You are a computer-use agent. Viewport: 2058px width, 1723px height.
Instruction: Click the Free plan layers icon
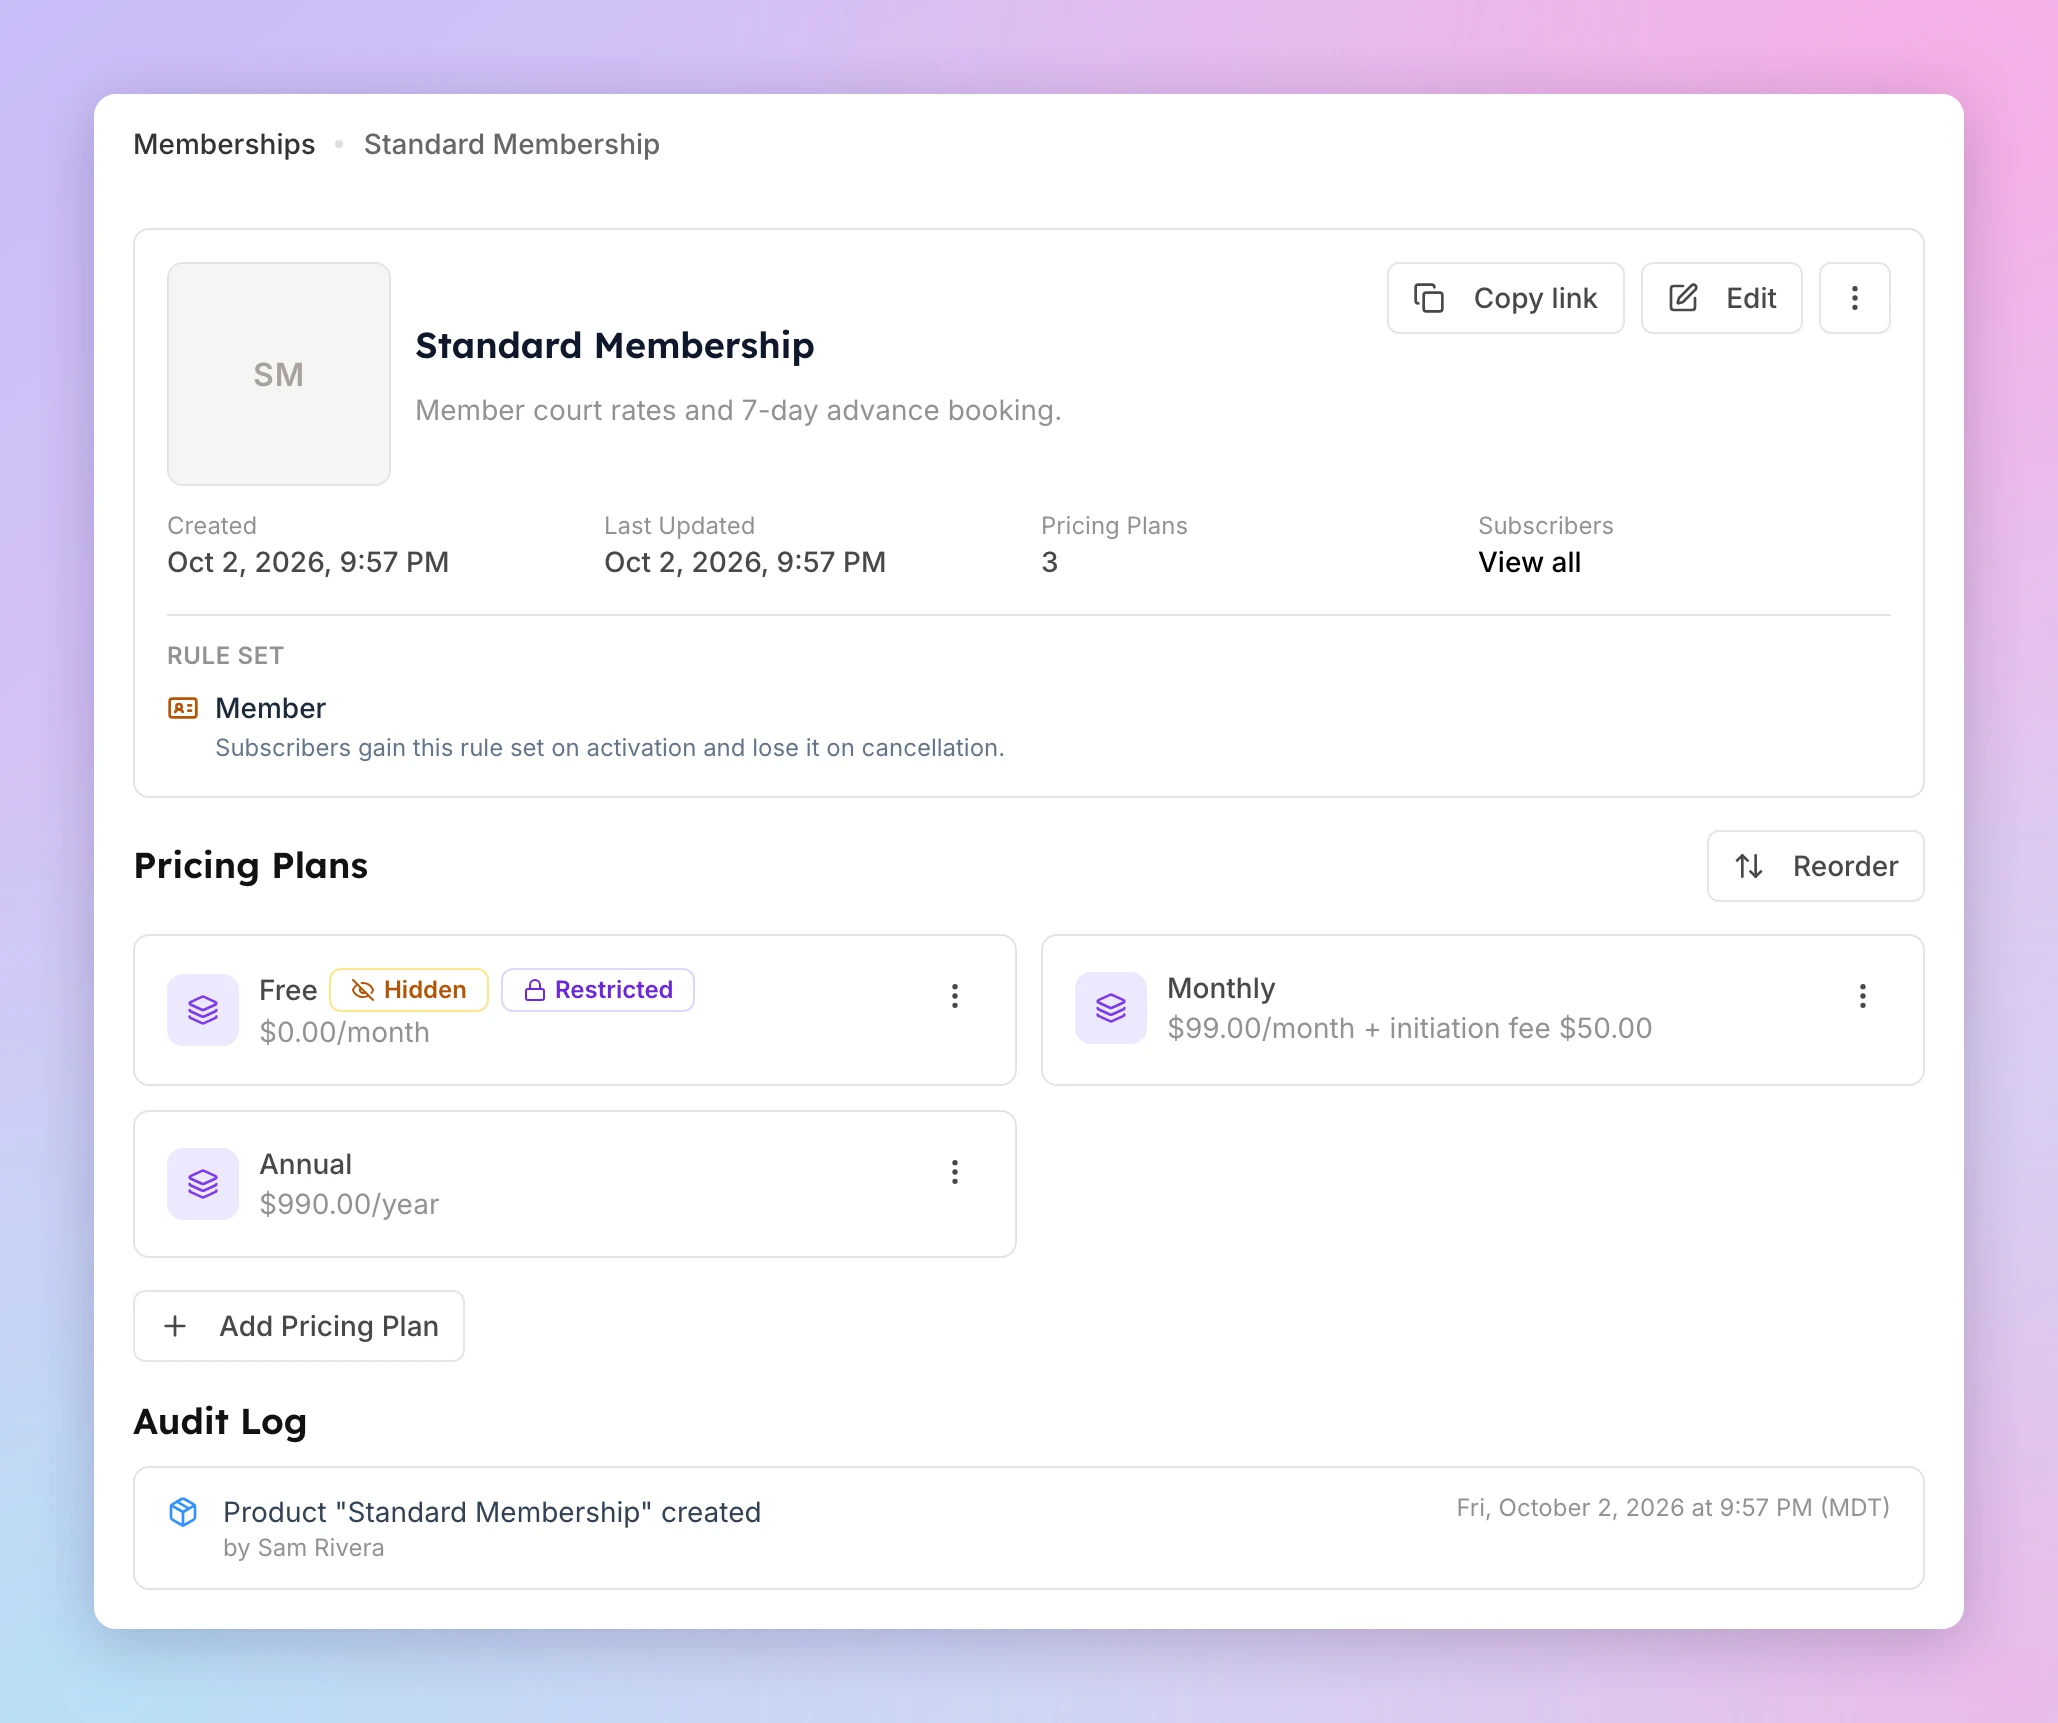click(x=203, y=1010)
